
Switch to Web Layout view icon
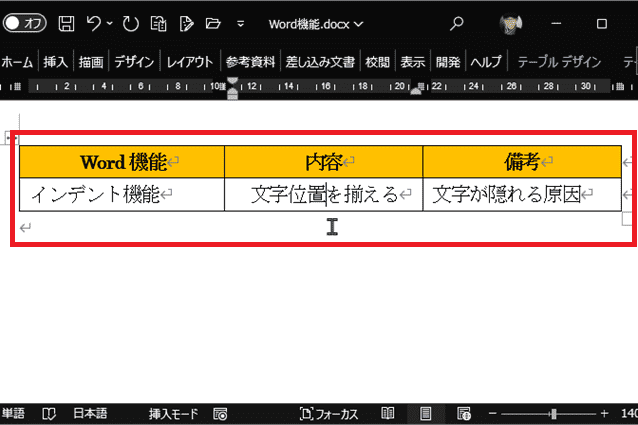pyautogui.click(x=463, y=414)
